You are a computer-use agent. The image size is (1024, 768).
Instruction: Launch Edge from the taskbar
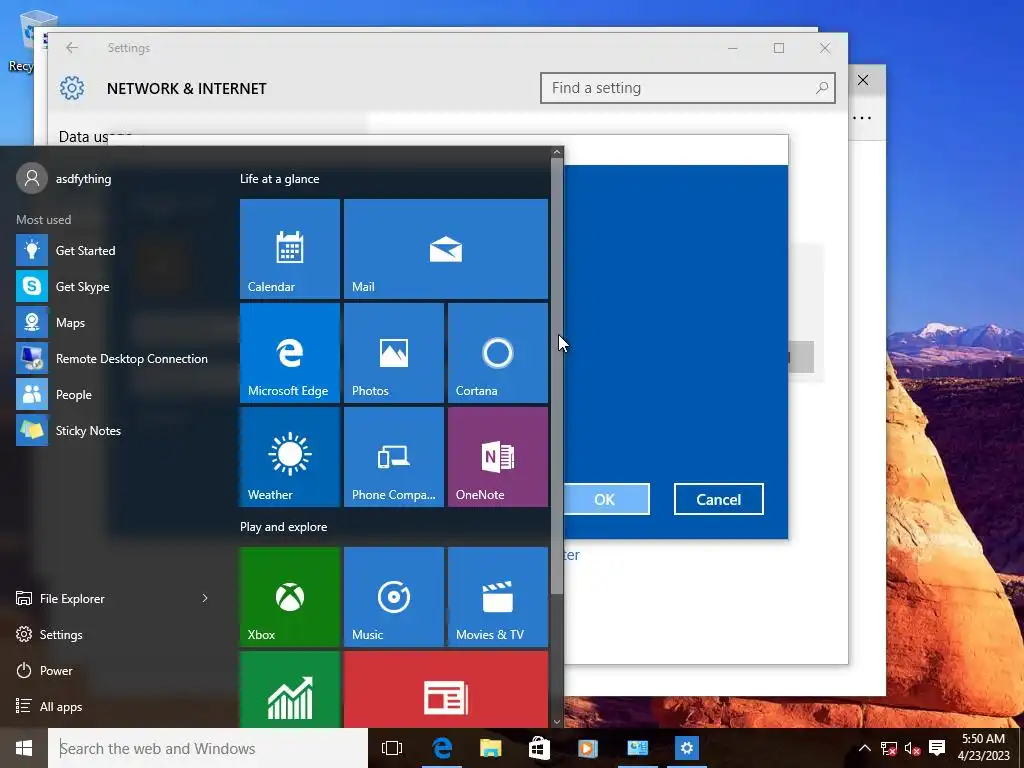pyautogui.click(x=442, y=748)
